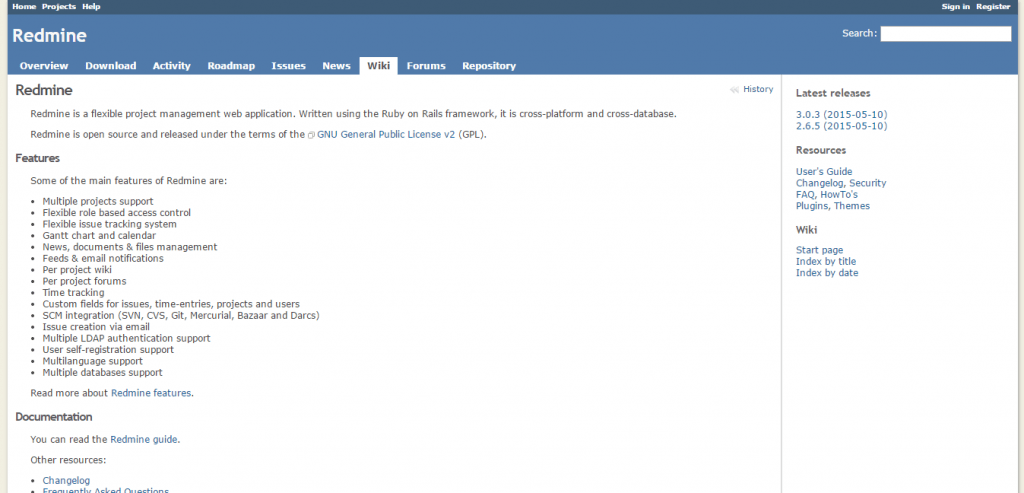Open the GNU General Public License v2 link
The height and width of the screenshot is (493, 1024).
click(386, 135)
